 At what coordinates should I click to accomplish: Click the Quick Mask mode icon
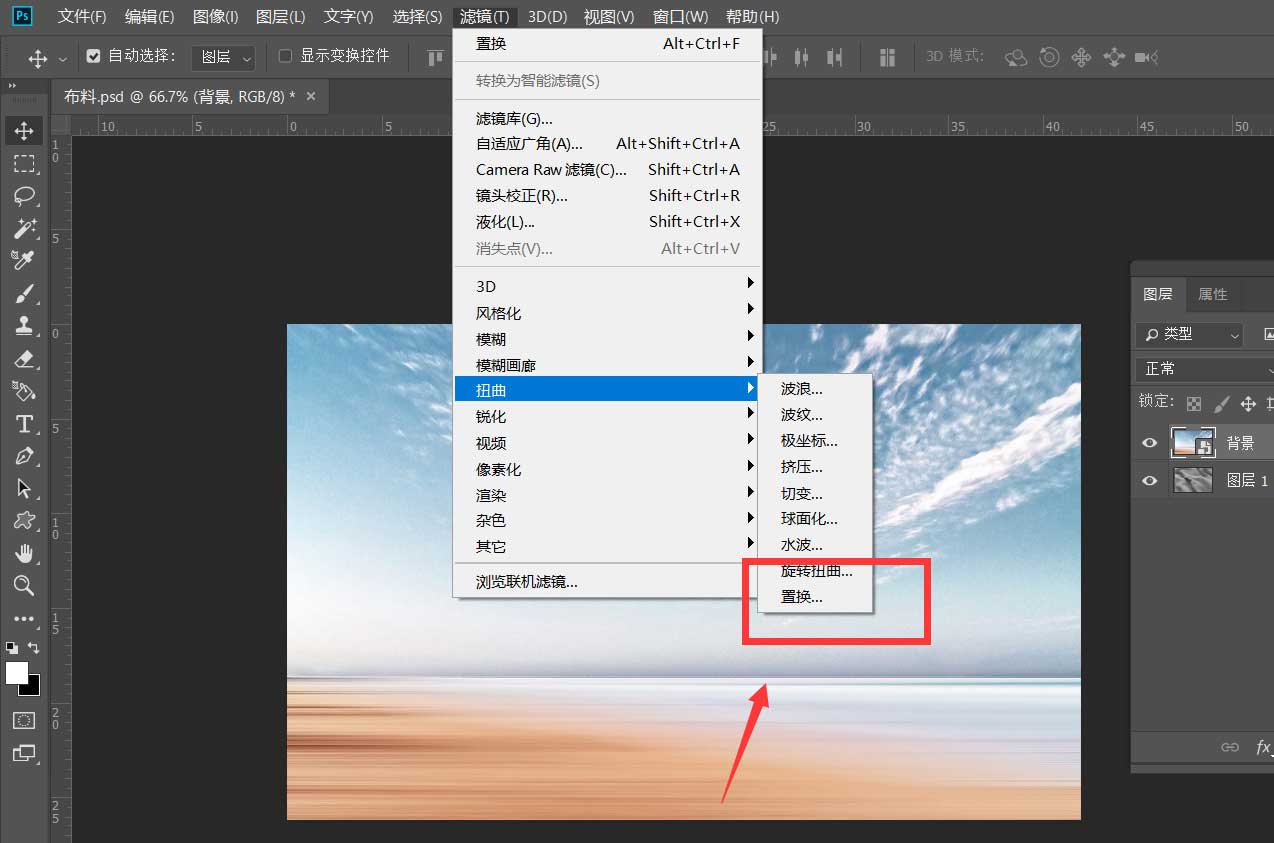click(x=24, y=720)
